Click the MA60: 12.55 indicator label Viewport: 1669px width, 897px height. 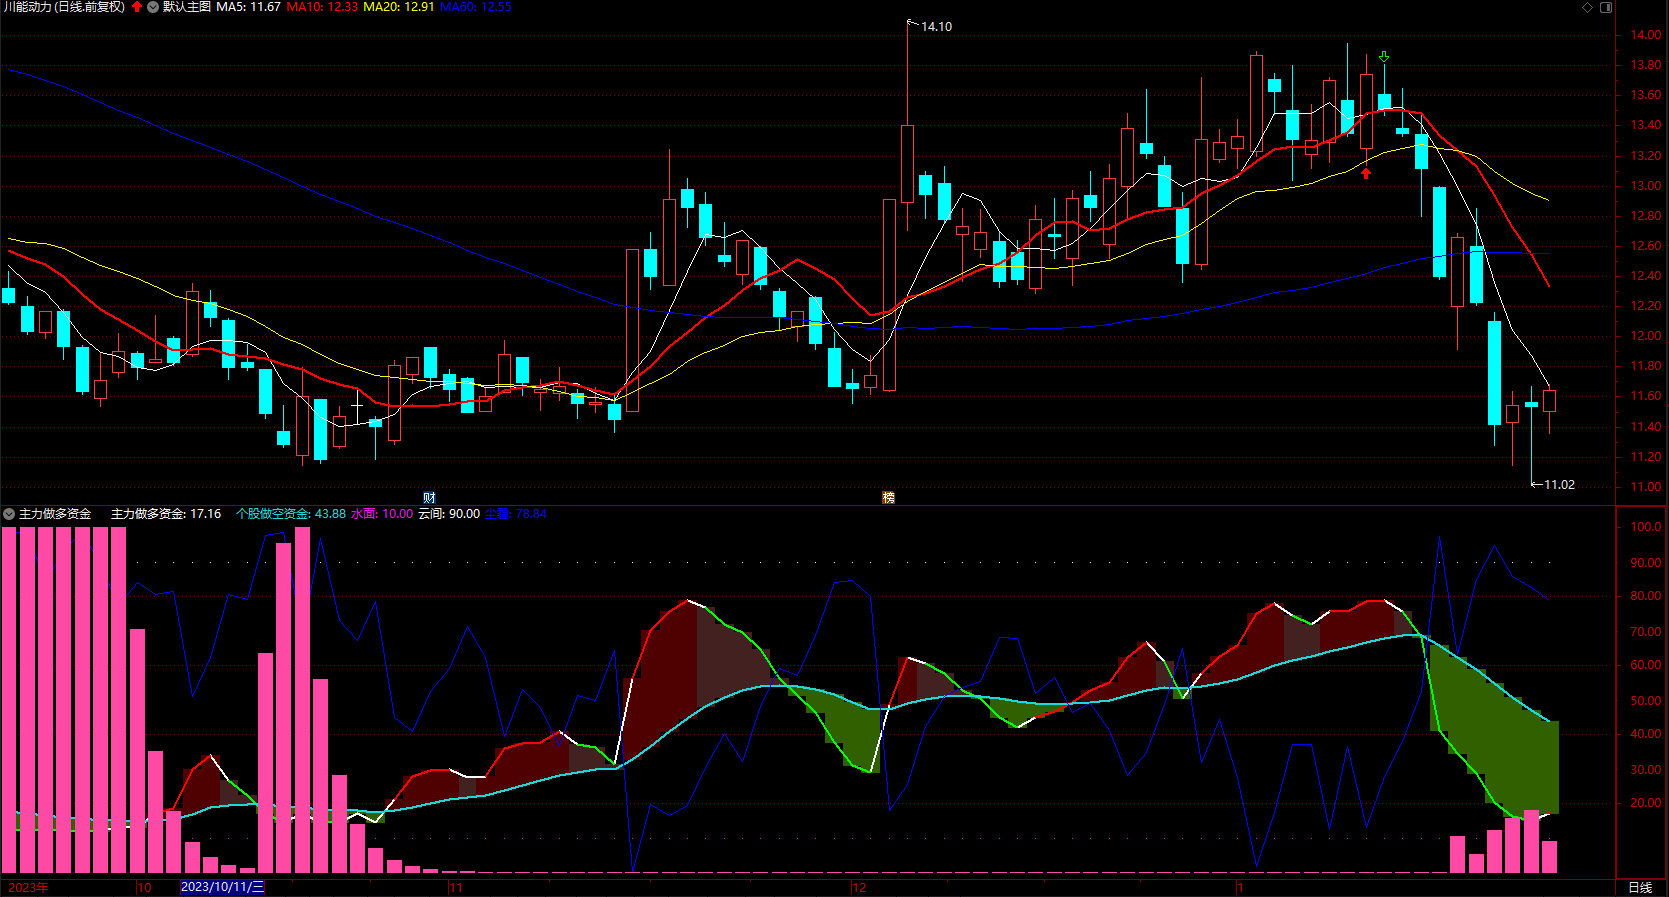click(476, 7)
